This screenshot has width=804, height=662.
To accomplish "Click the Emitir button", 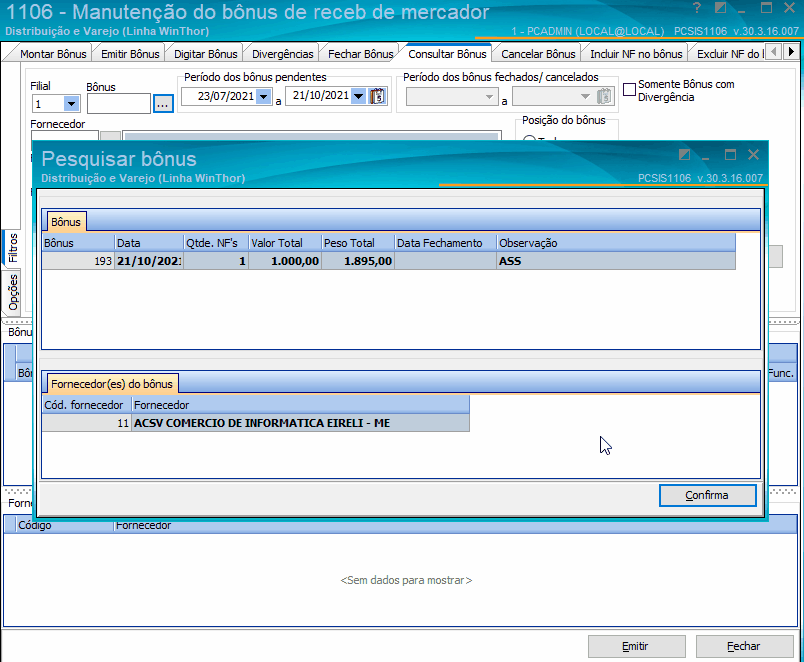I will (x=636, y=646).
